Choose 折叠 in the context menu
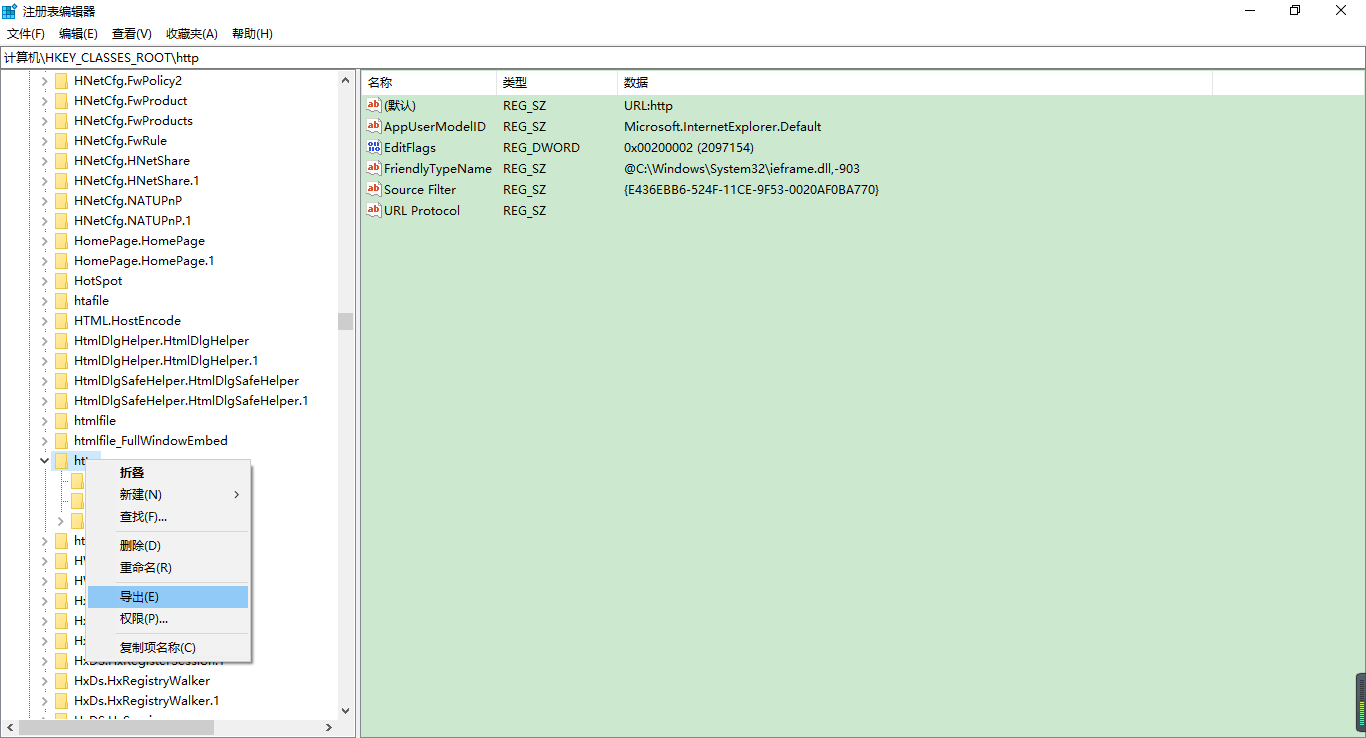The height and width of the screenshot is (738, 1366). (x=168, y=473)
